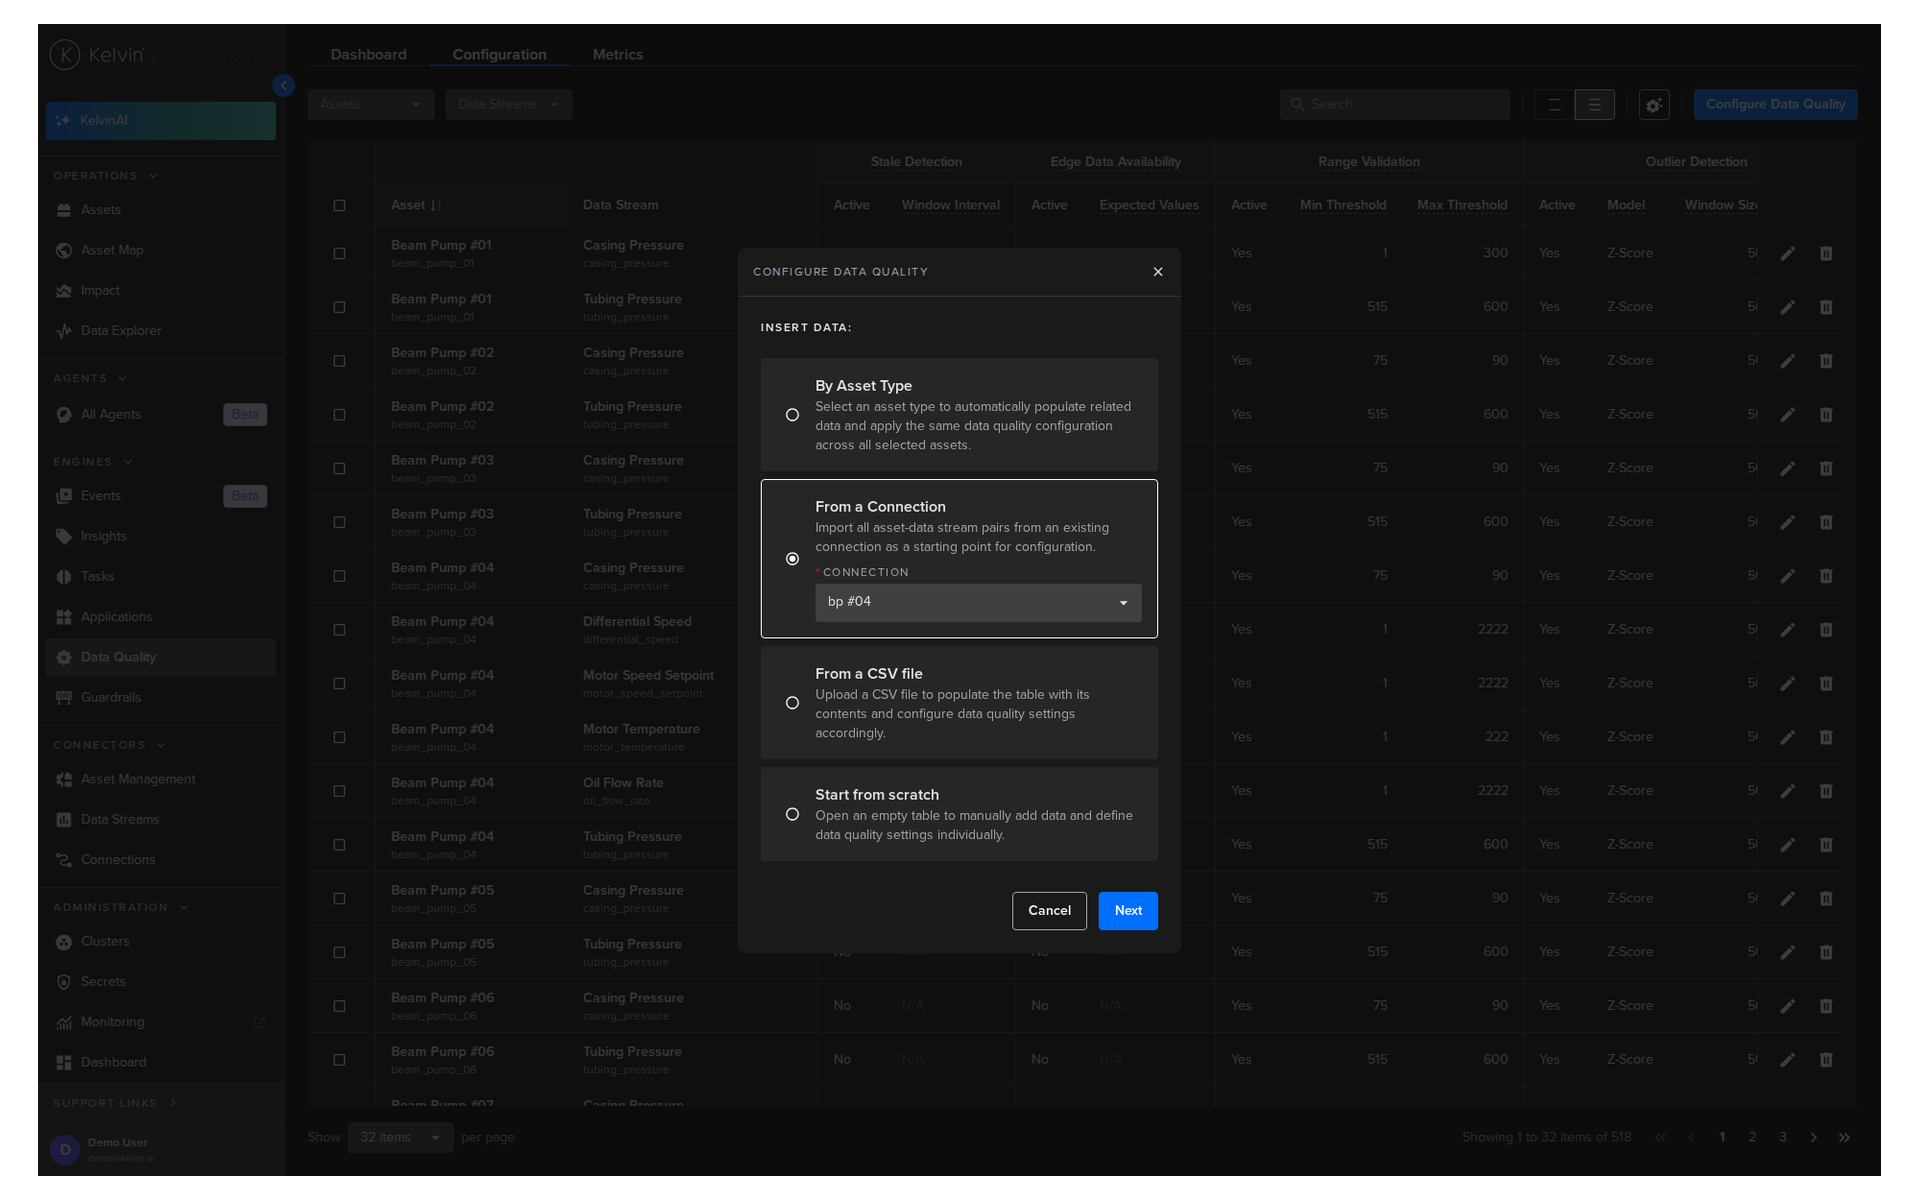Open Events in the sidebar
1920x1200 pixels.
(x=160, y=496)
